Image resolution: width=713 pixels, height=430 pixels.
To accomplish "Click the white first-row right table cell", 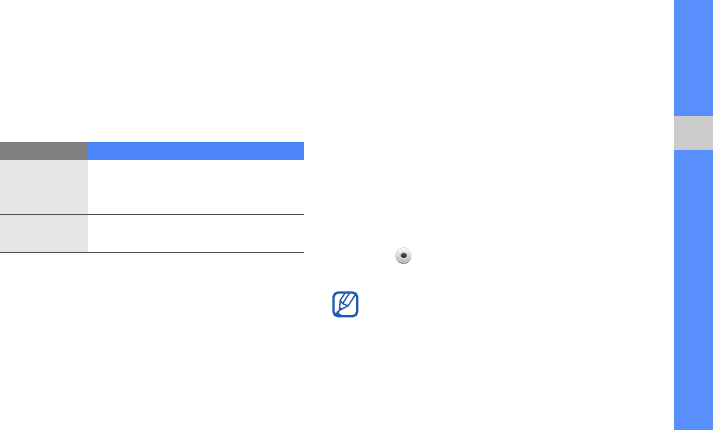I will point(196,187).
